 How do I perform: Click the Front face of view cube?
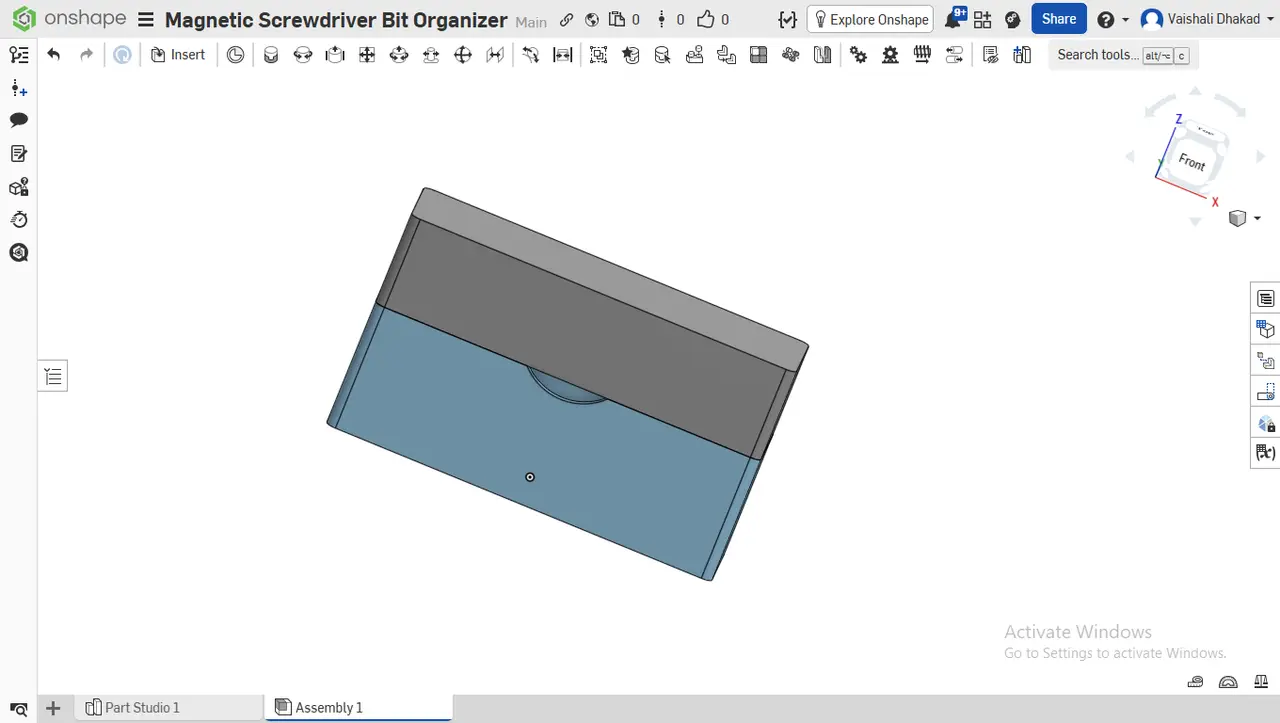pos(1191,161)
